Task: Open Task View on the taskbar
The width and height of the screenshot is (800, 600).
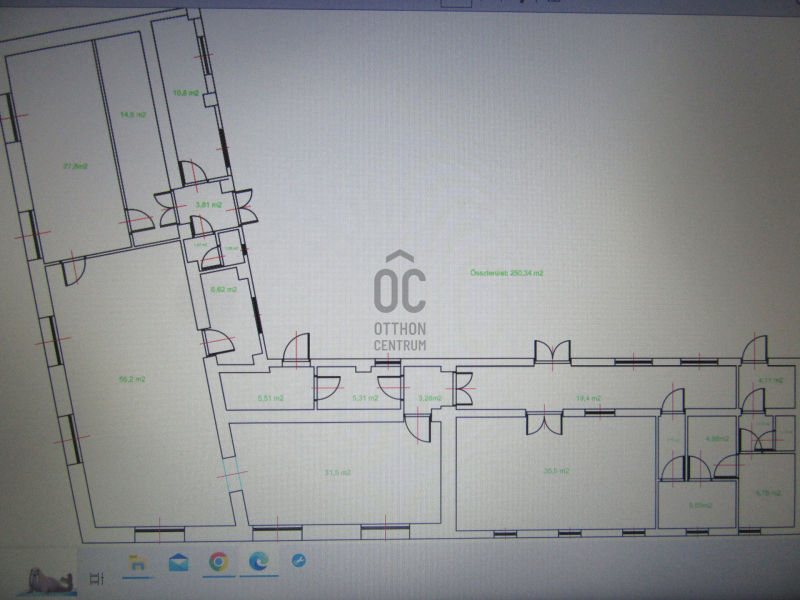Action: point(97,577)
